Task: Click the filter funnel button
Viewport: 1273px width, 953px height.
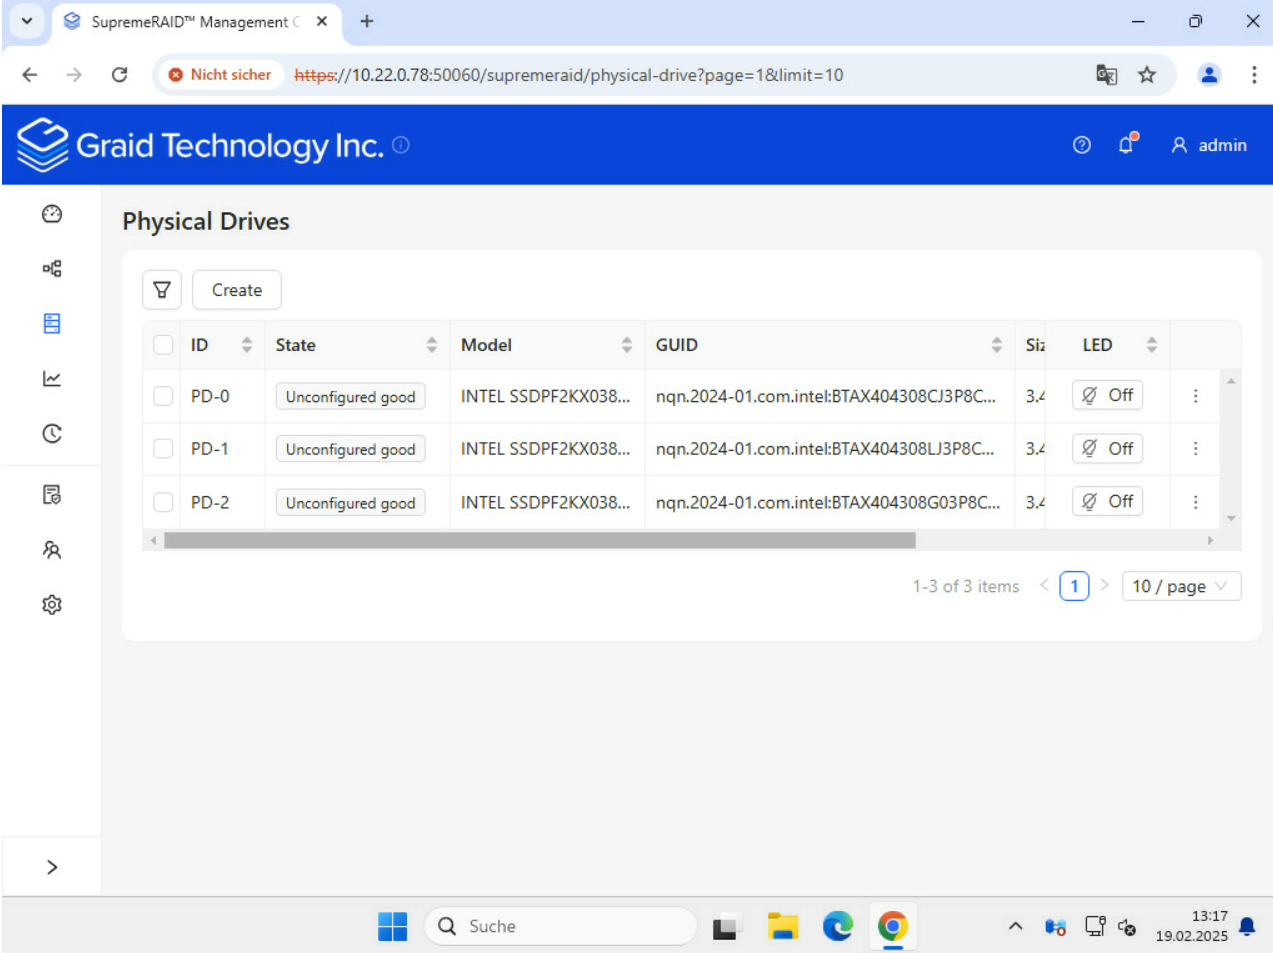Action: click(x=162, y=290)
